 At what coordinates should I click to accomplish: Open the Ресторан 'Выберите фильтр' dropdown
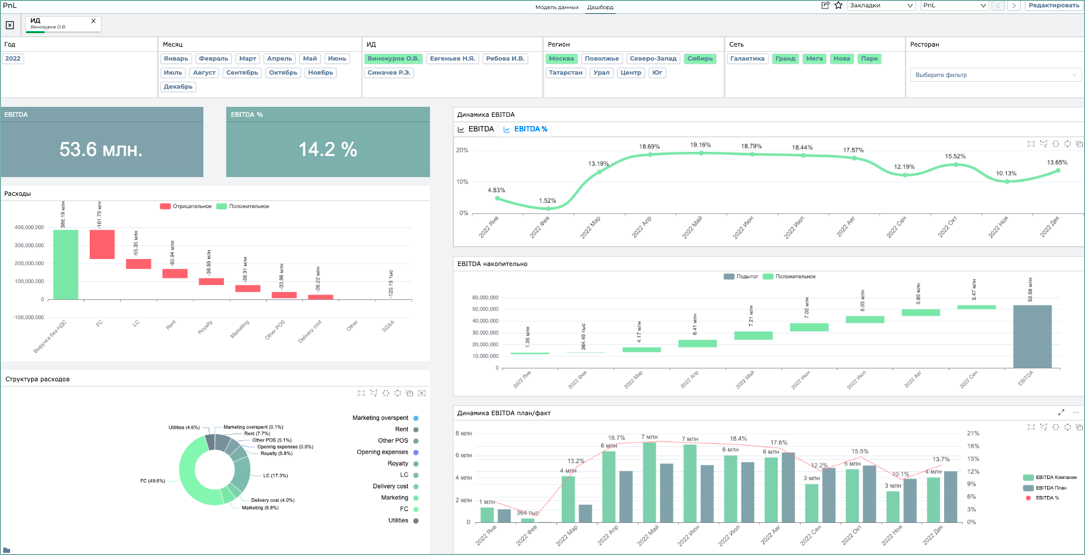pos(994,75)
